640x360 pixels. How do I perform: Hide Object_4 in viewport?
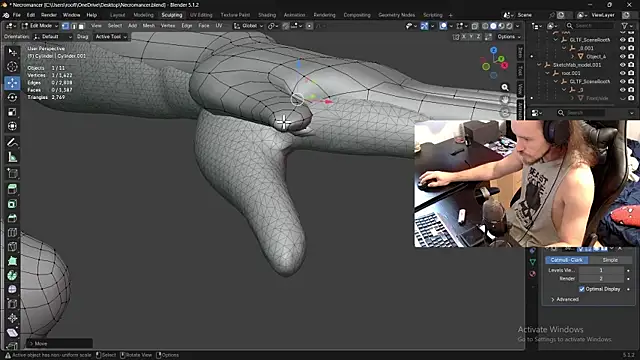(x=623, y=56)
